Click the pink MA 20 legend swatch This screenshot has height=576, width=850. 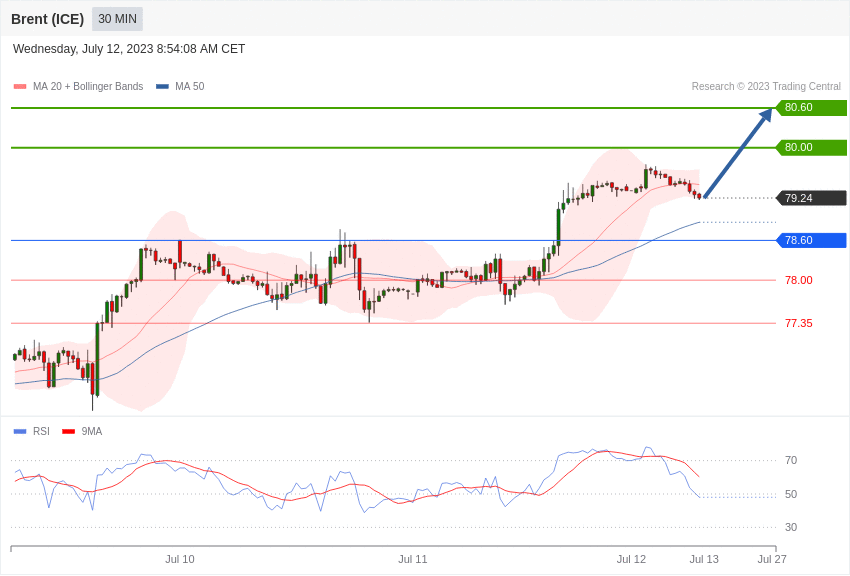[20, 86]
